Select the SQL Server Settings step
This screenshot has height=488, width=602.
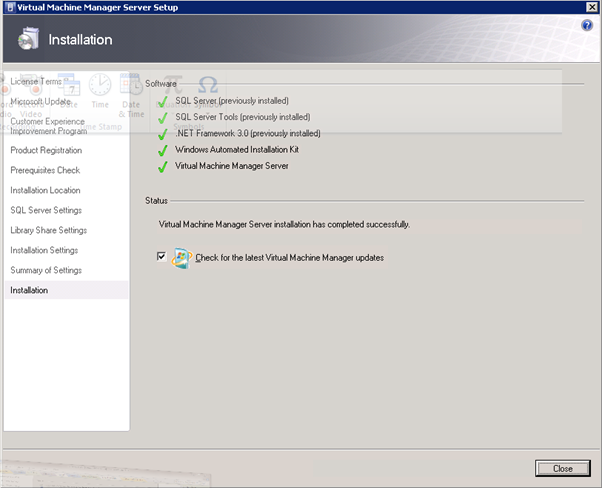point(46,210)
